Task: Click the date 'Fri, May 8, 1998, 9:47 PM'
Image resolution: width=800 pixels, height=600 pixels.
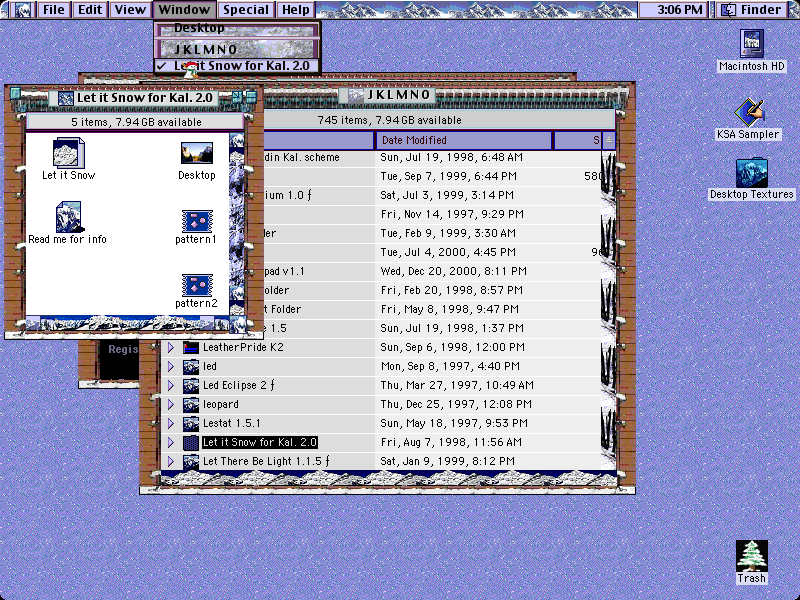Action: [449, 309]
